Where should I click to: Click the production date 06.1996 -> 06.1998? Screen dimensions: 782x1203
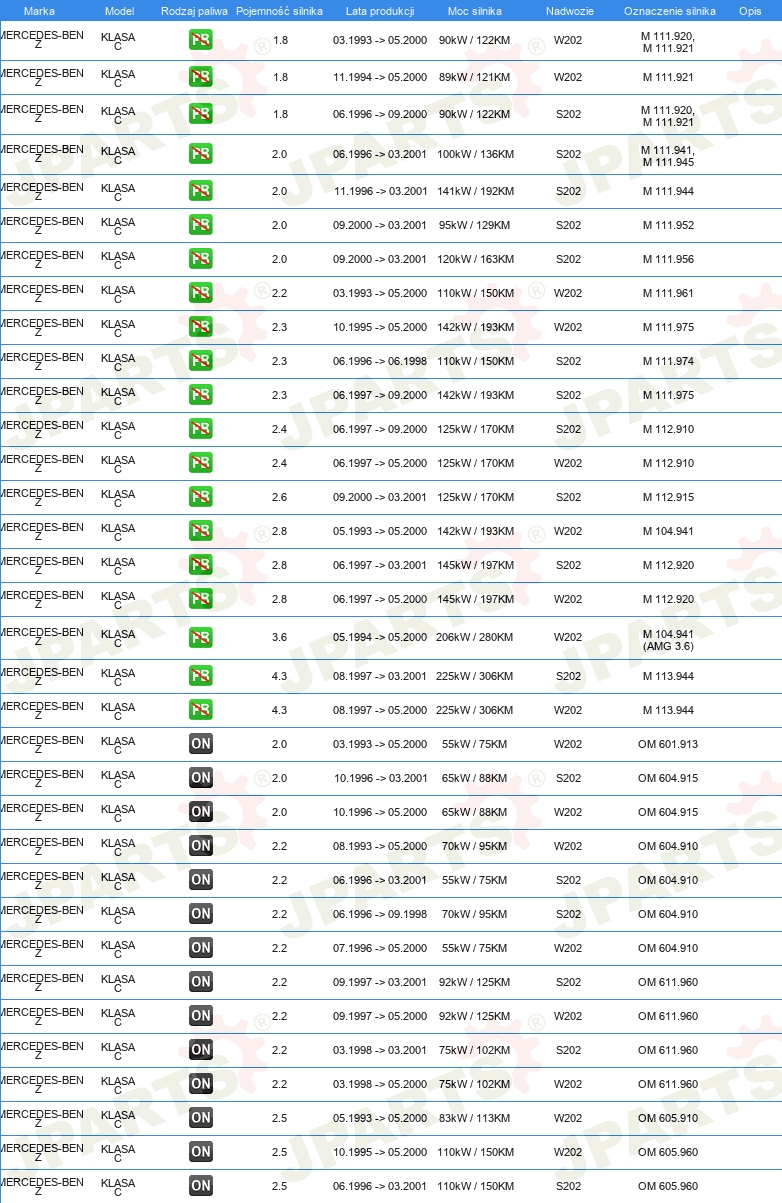point(380,361)
